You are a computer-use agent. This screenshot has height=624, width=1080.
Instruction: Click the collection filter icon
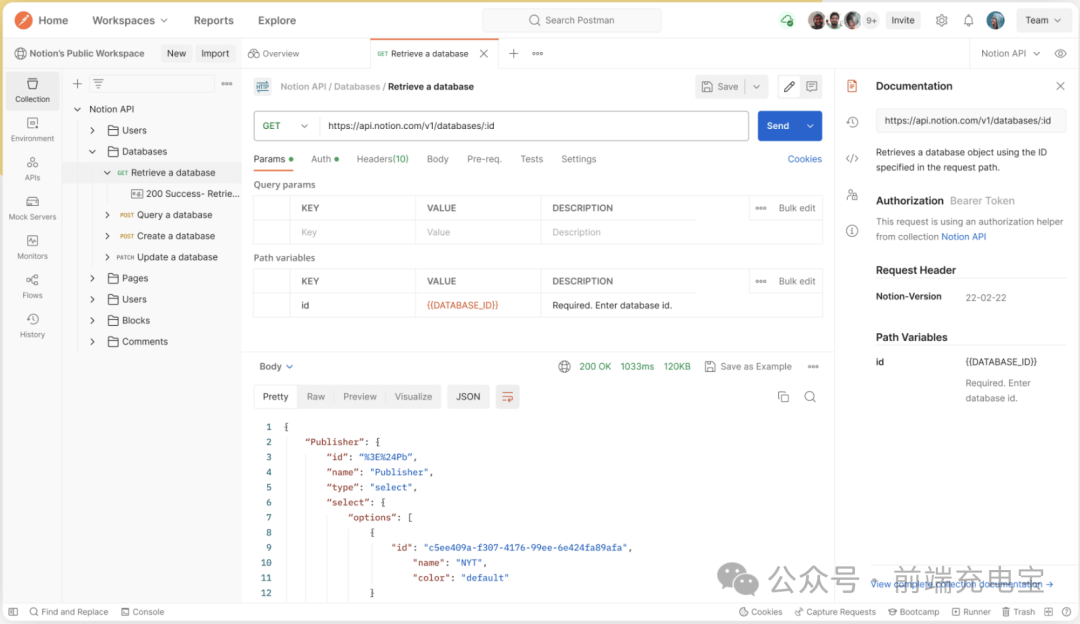(x=98, y=83)
